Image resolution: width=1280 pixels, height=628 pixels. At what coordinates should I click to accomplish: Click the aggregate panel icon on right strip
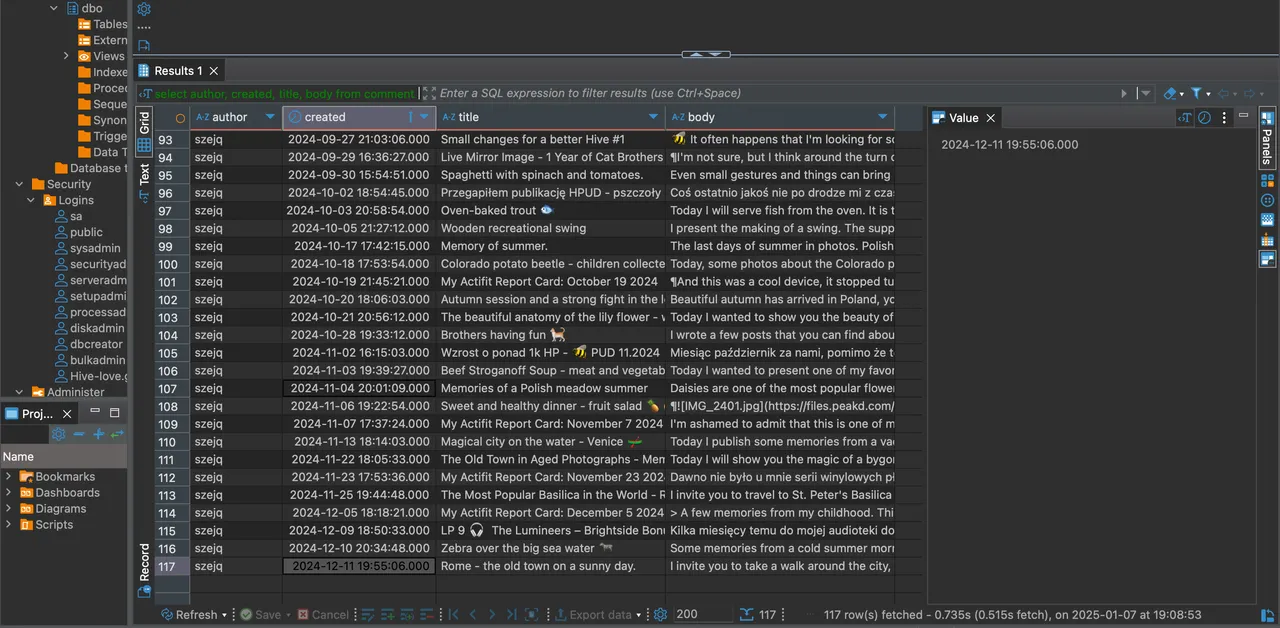click(1267, 220)
